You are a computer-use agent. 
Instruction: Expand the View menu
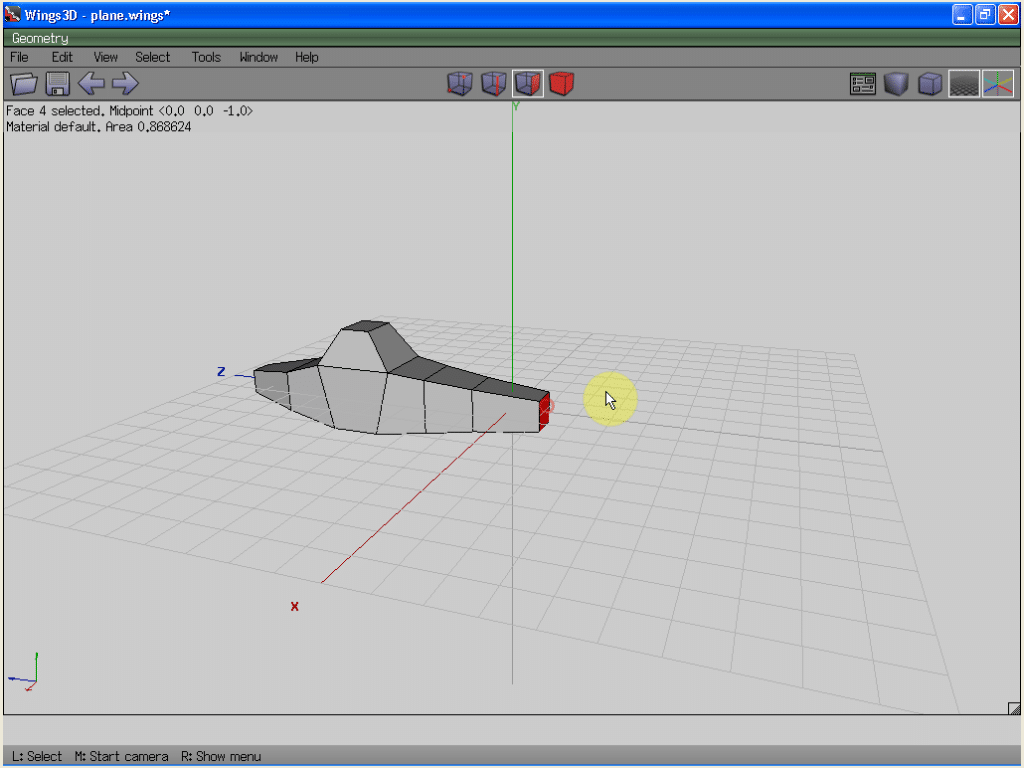pyautogui.click(x=105, y=57)
